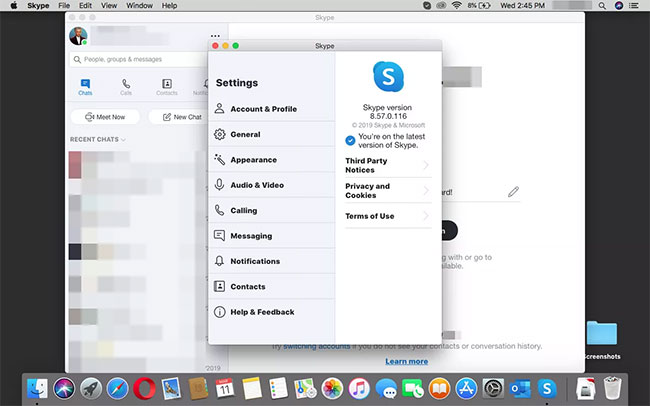Click the contact card icon beside Contacts
This screenshot has width=650, height=406.
(x=219, y=286)
